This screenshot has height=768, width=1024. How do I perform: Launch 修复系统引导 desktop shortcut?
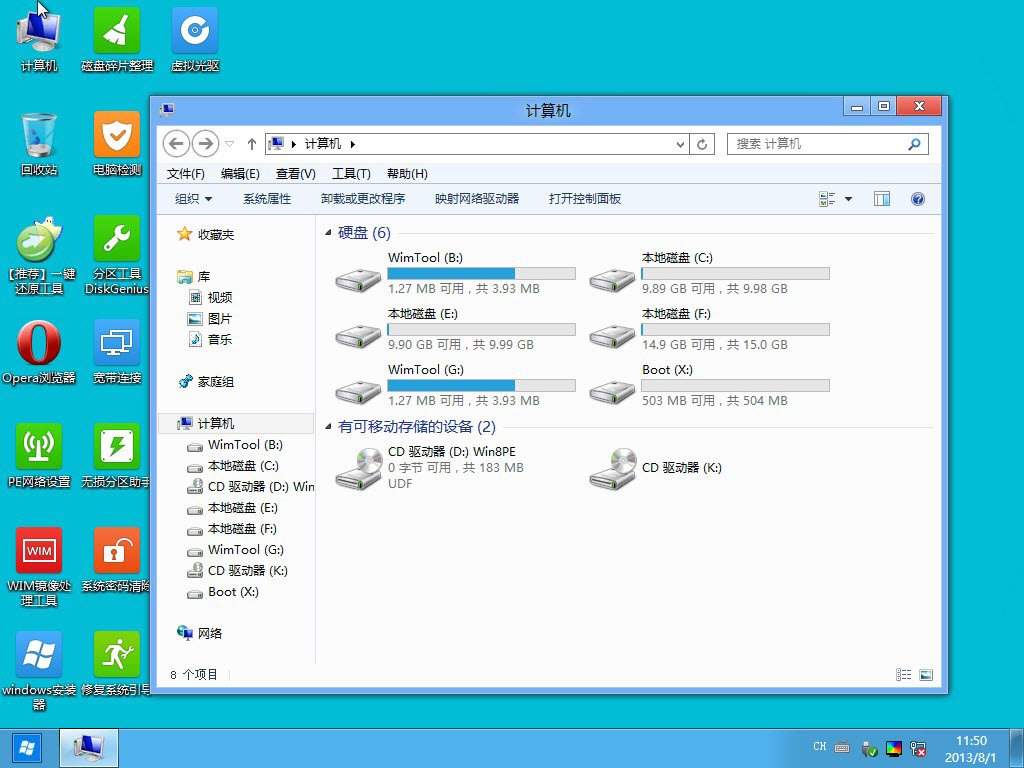tap(117, 664)
